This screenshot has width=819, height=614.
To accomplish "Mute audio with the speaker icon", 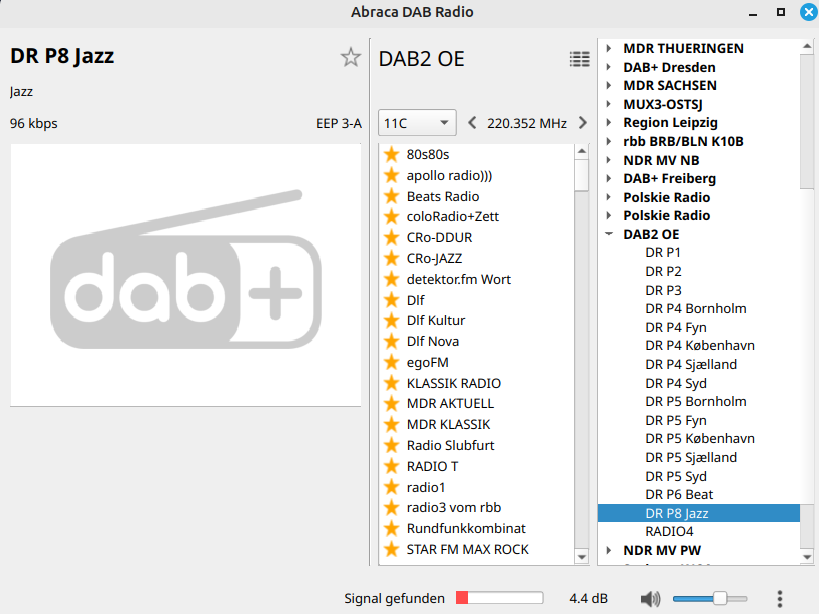I will point(651,599).
